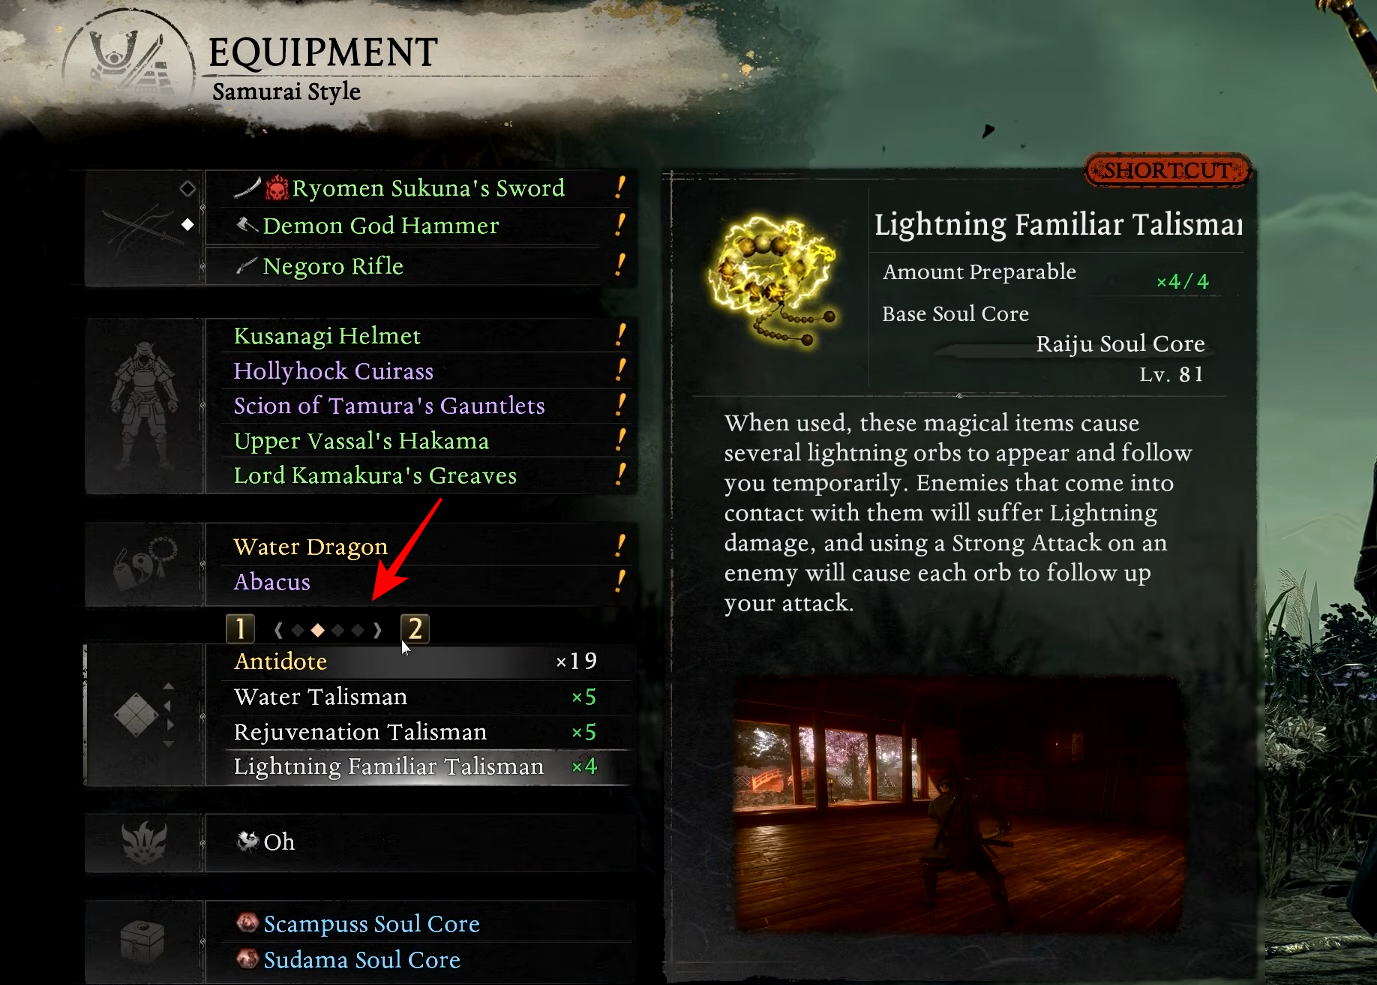Switch to shortcut set 2 tab
The width and height of the screenshot is (1377, 985).
pyautogui.click(x=415, y=629)
